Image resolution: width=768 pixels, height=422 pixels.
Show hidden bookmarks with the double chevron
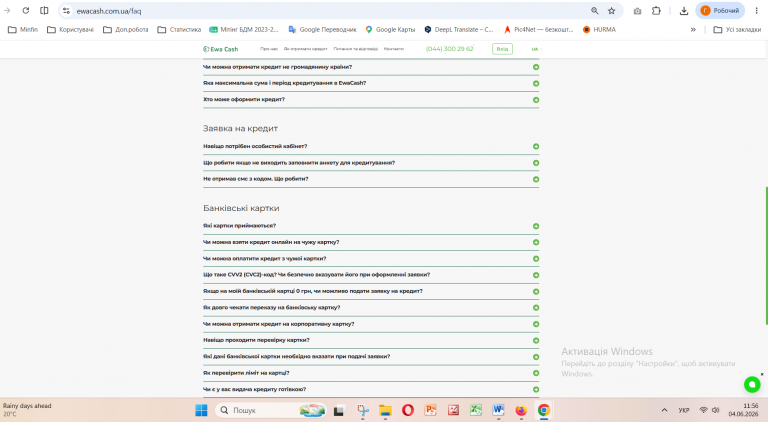693,30
